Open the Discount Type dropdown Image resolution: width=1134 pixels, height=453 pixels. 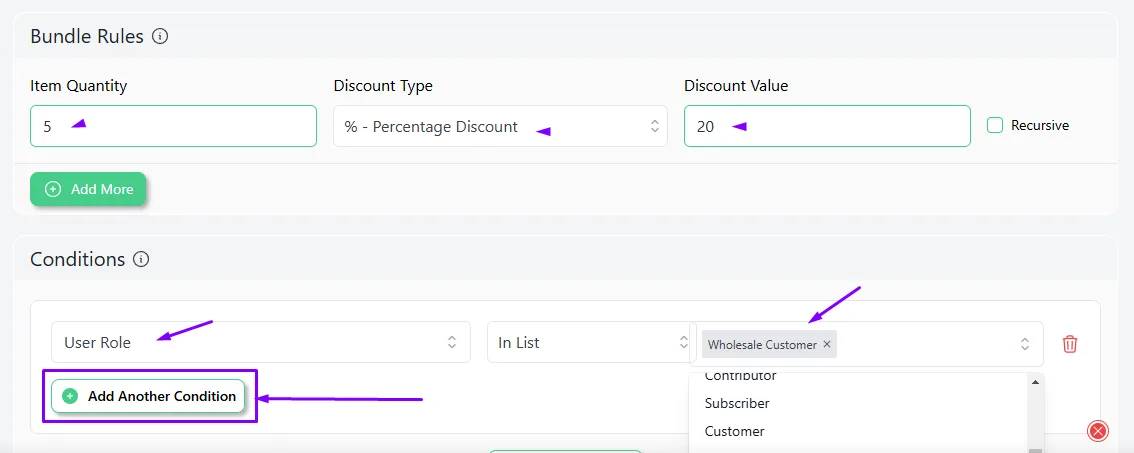pyautogui.click(x=500, y=126)
